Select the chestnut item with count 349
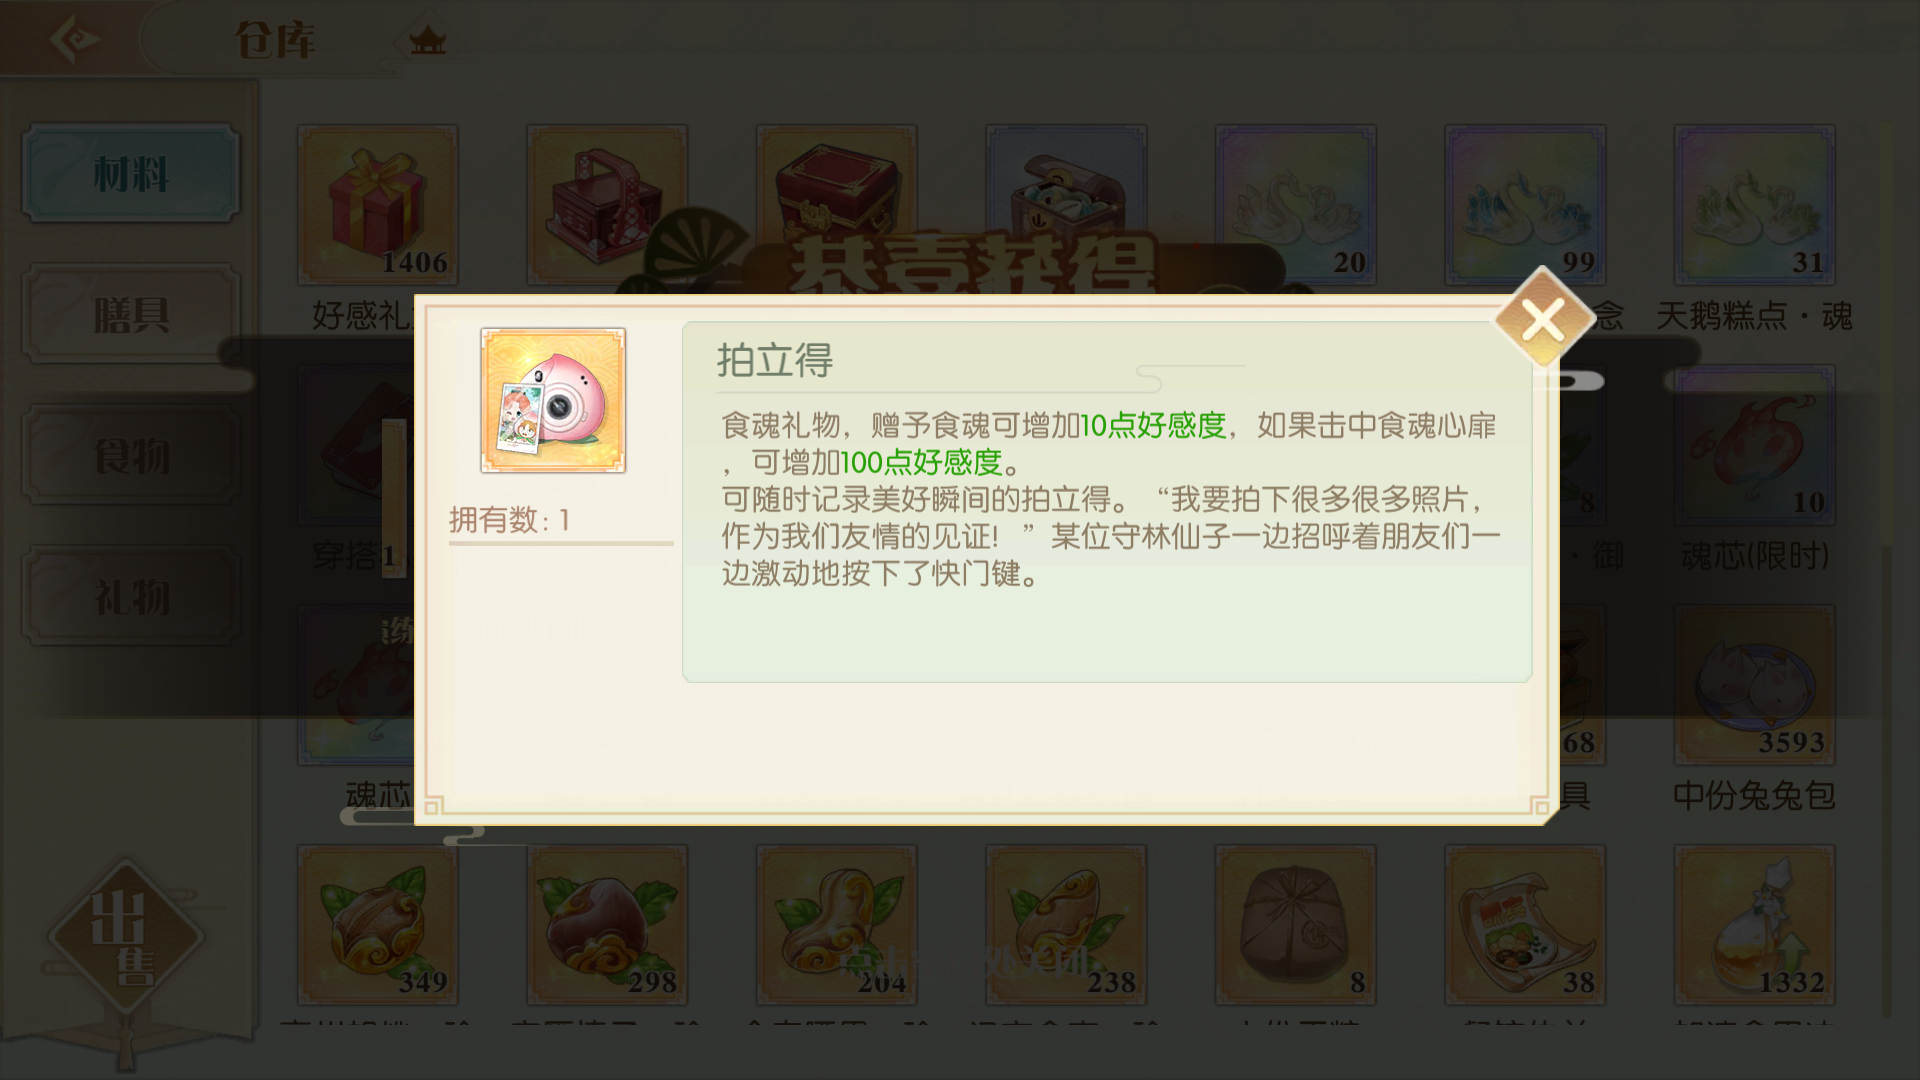The height and width of the screenshot is (1080, 1920). [x=378, y=925]
